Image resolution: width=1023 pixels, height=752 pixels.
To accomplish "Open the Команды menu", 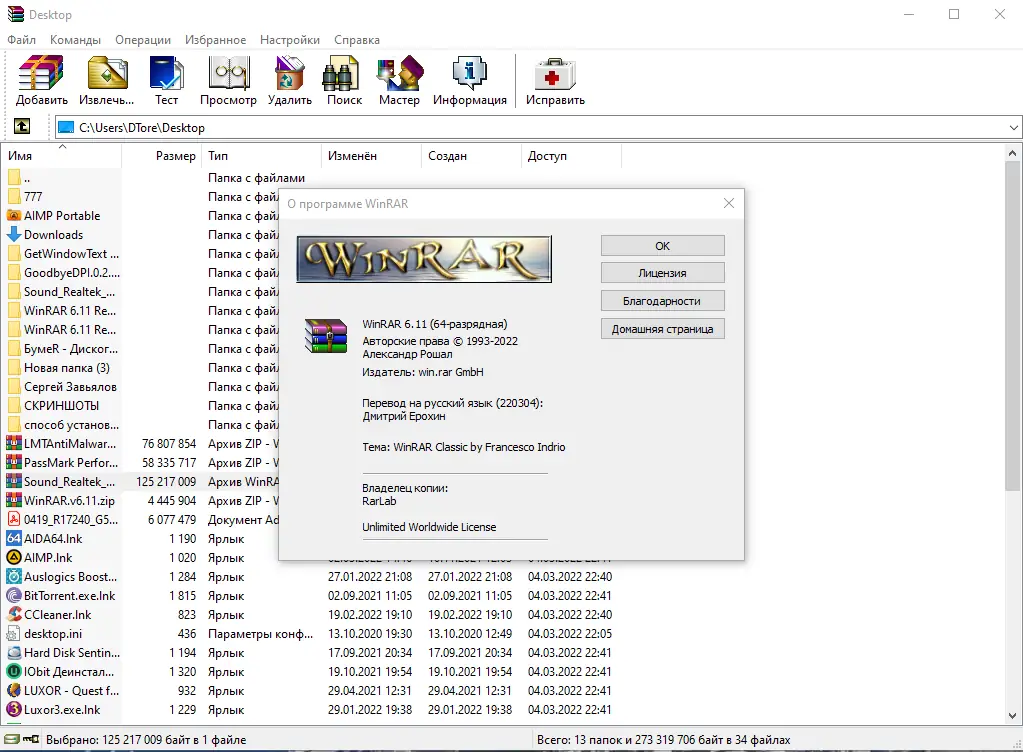I will click(76, 40).
